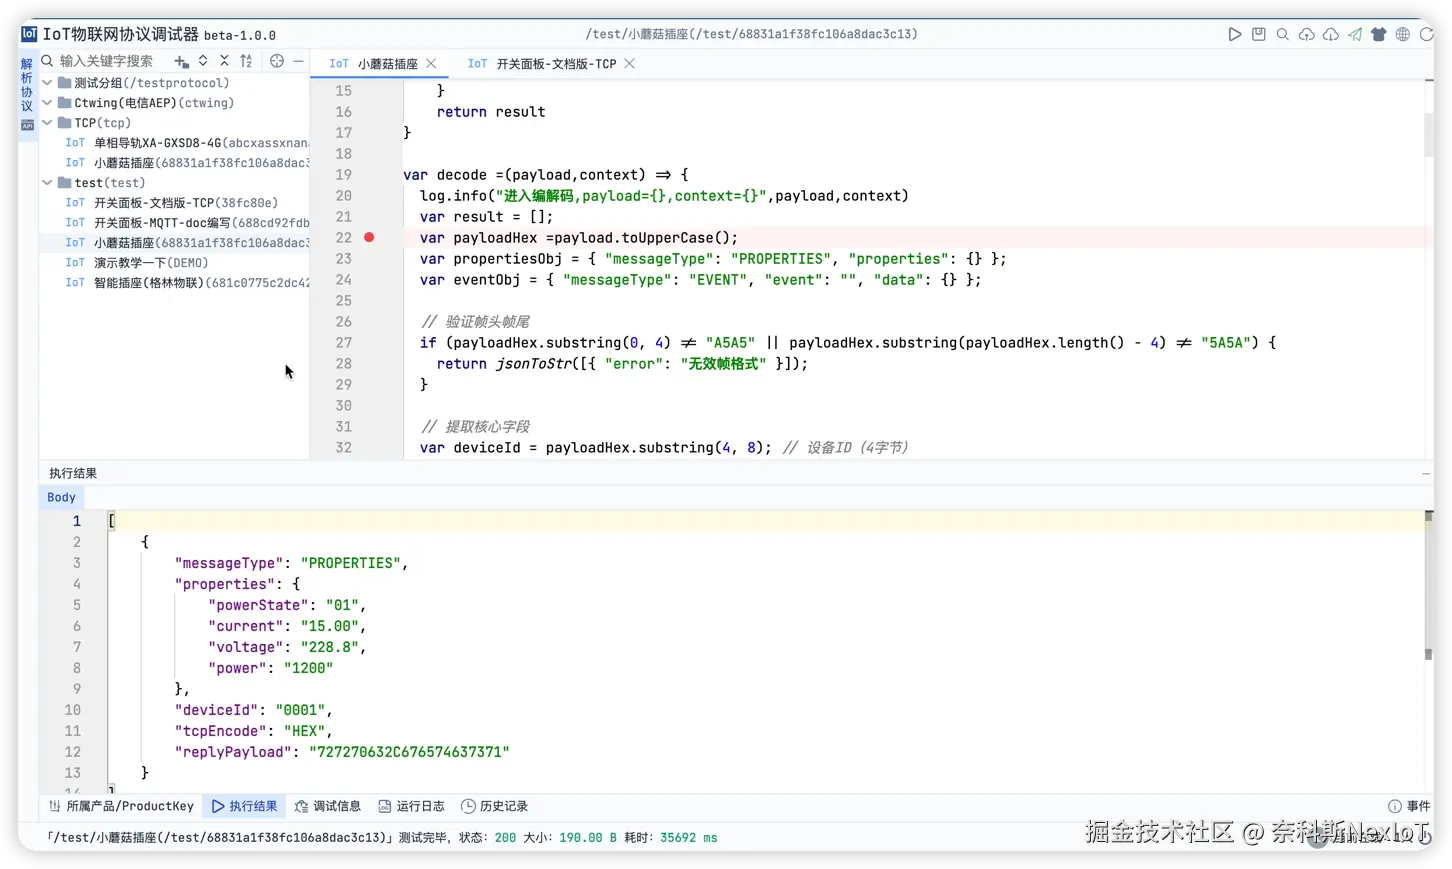Click the globe language icon
This screenshot has height=869, width=1452.
(1402, 34)
